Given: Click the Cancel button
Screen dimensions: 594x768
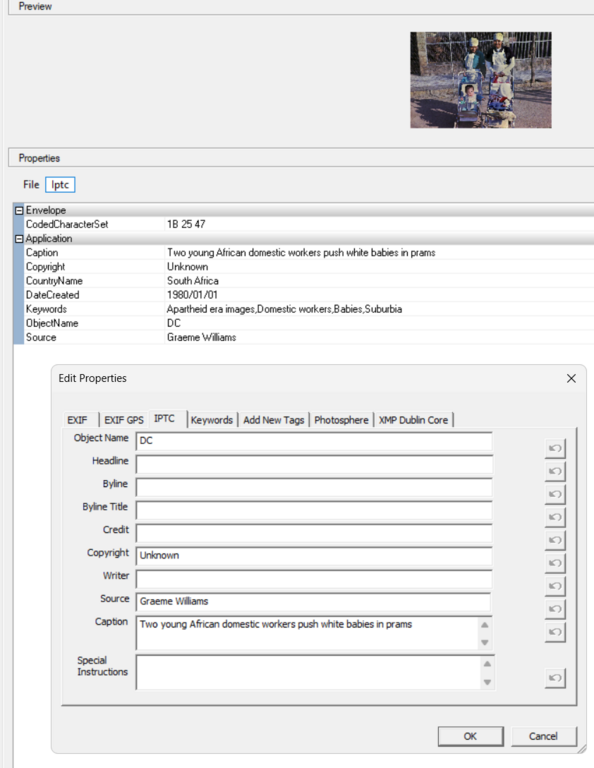Looking at the screenshot, I should click(544, 736).
